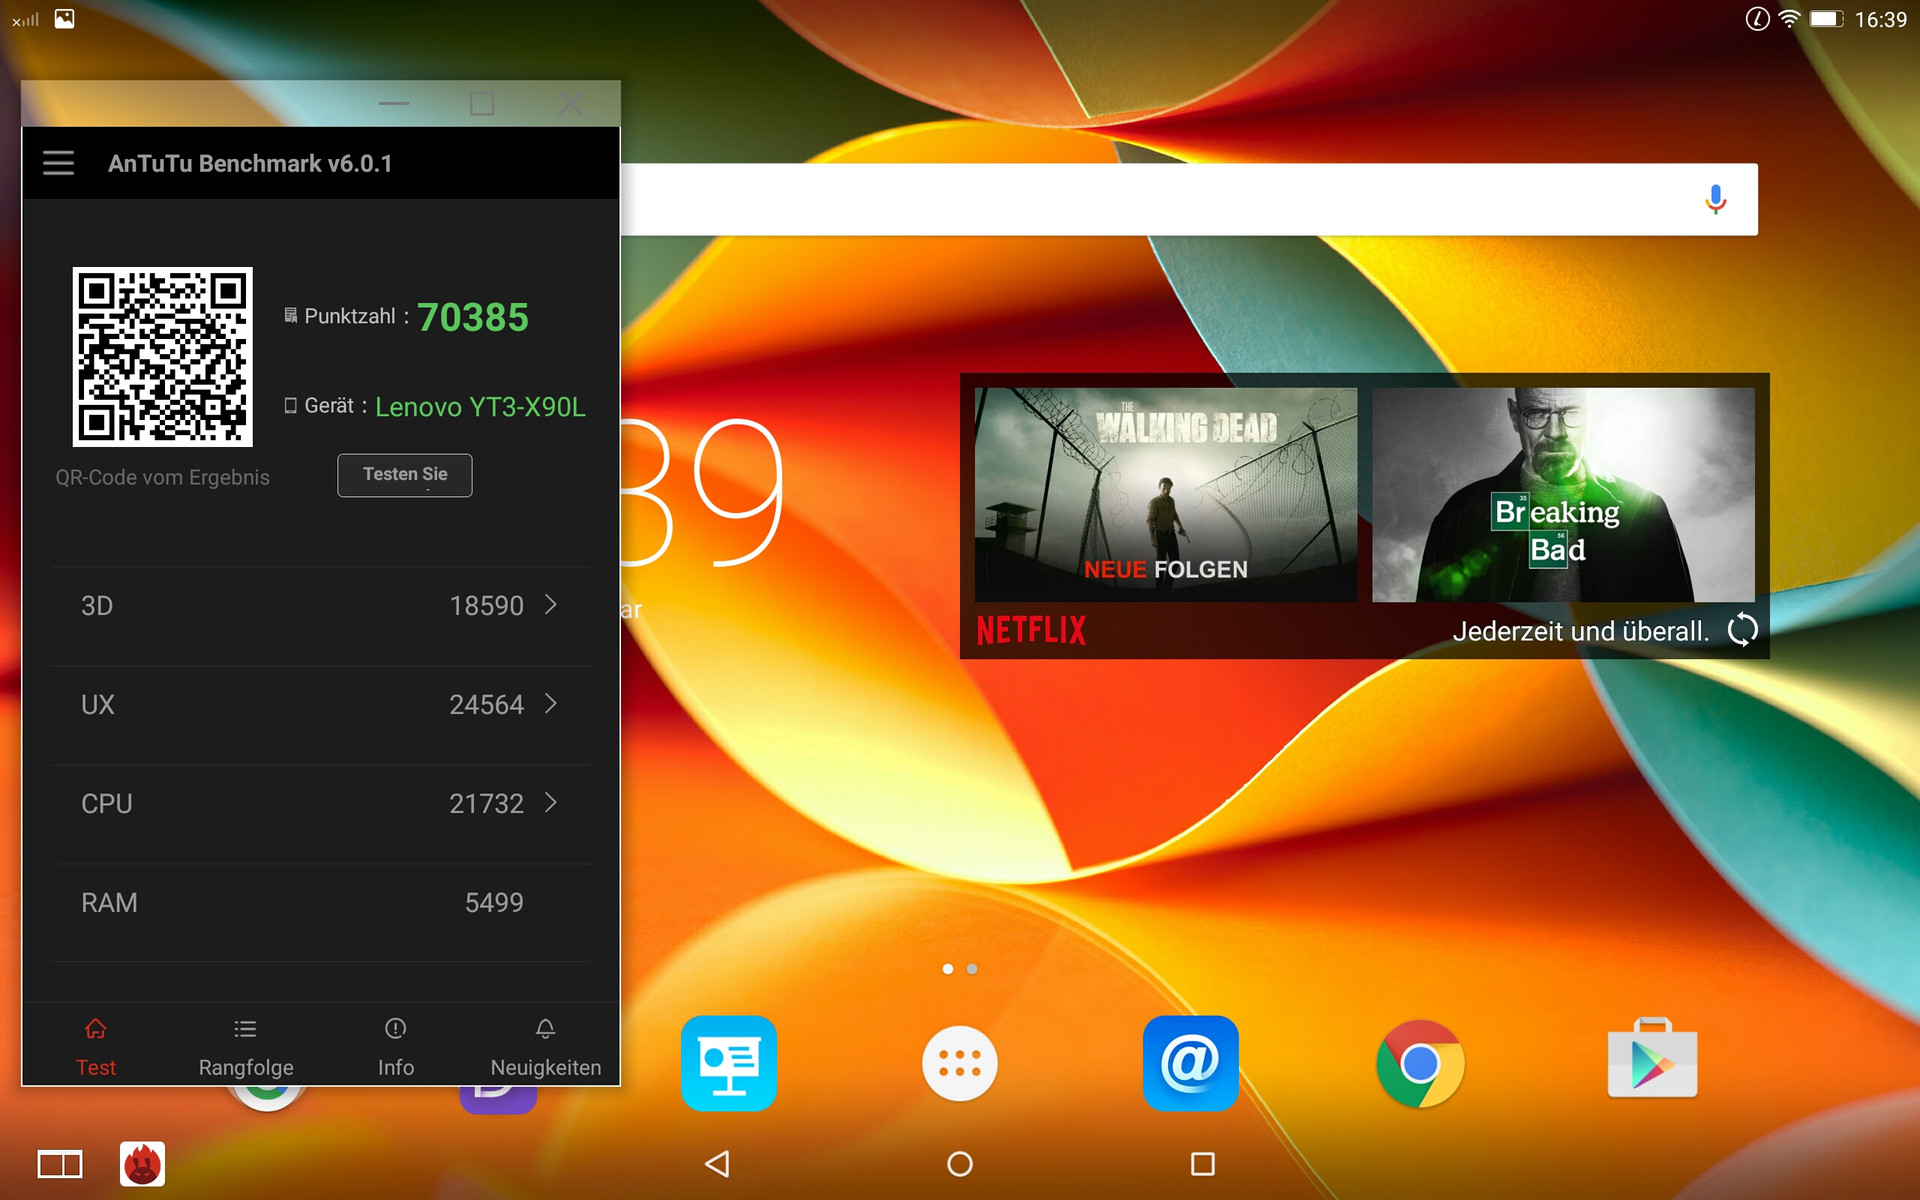This screenshot has width=1920, height=1200.
Task: Open the Google Play Store
Action: 1652,1061
